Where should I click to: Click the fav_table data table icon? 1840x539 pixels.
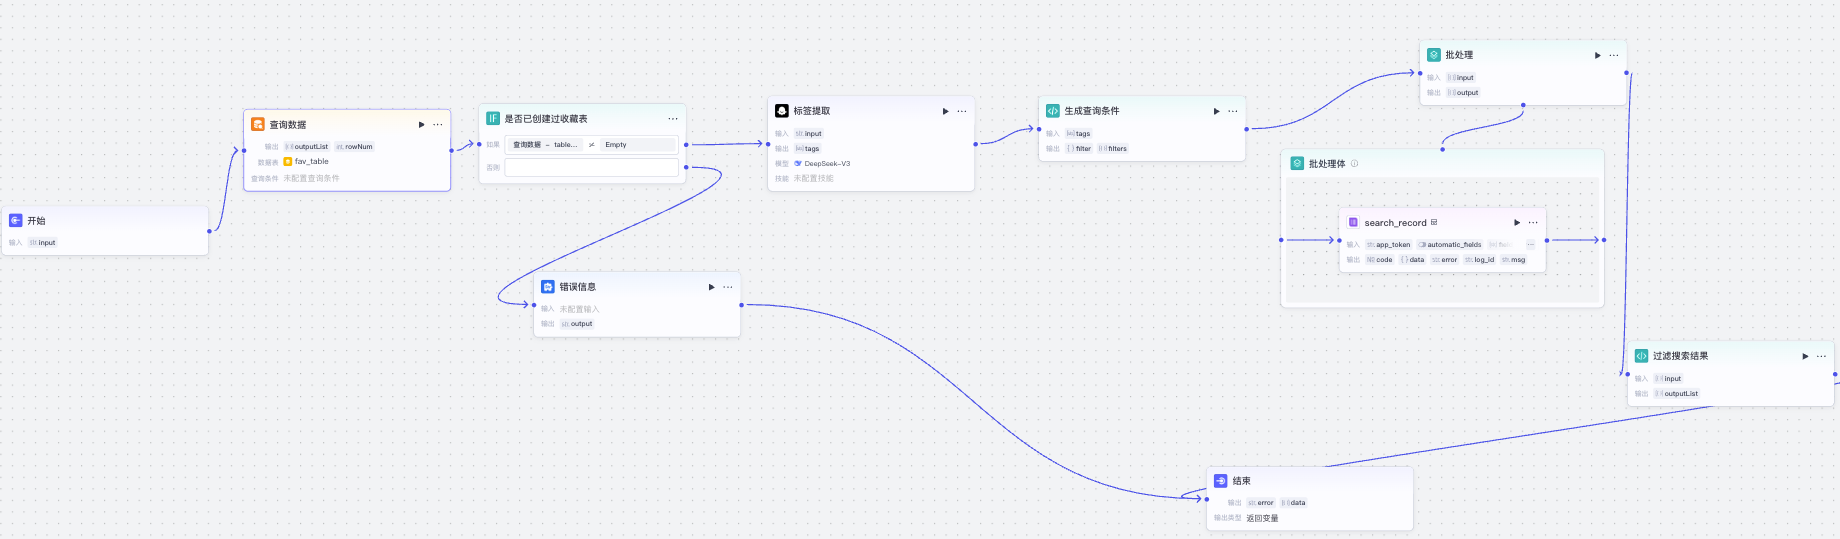pyautogui.click(x=288, y=161)
